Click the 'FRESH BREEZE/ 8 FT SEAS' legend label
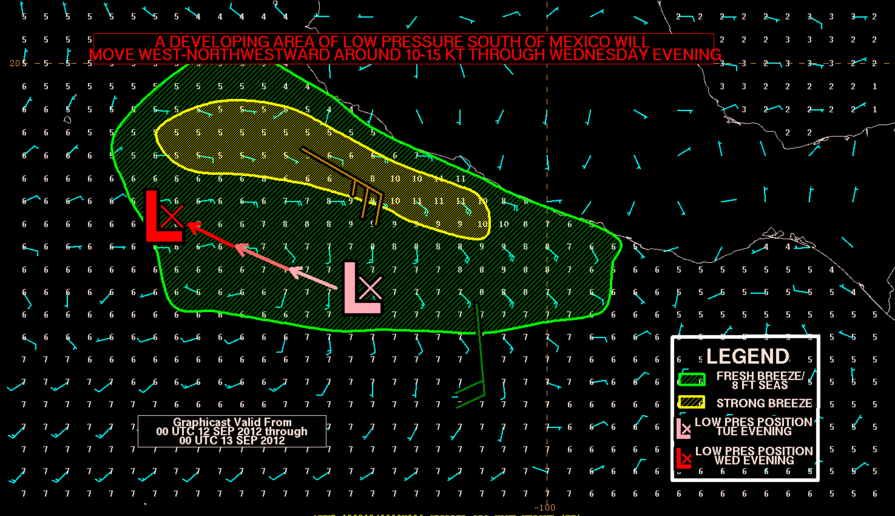Screen dimensions: 895x516 click(x=760, y=380)
